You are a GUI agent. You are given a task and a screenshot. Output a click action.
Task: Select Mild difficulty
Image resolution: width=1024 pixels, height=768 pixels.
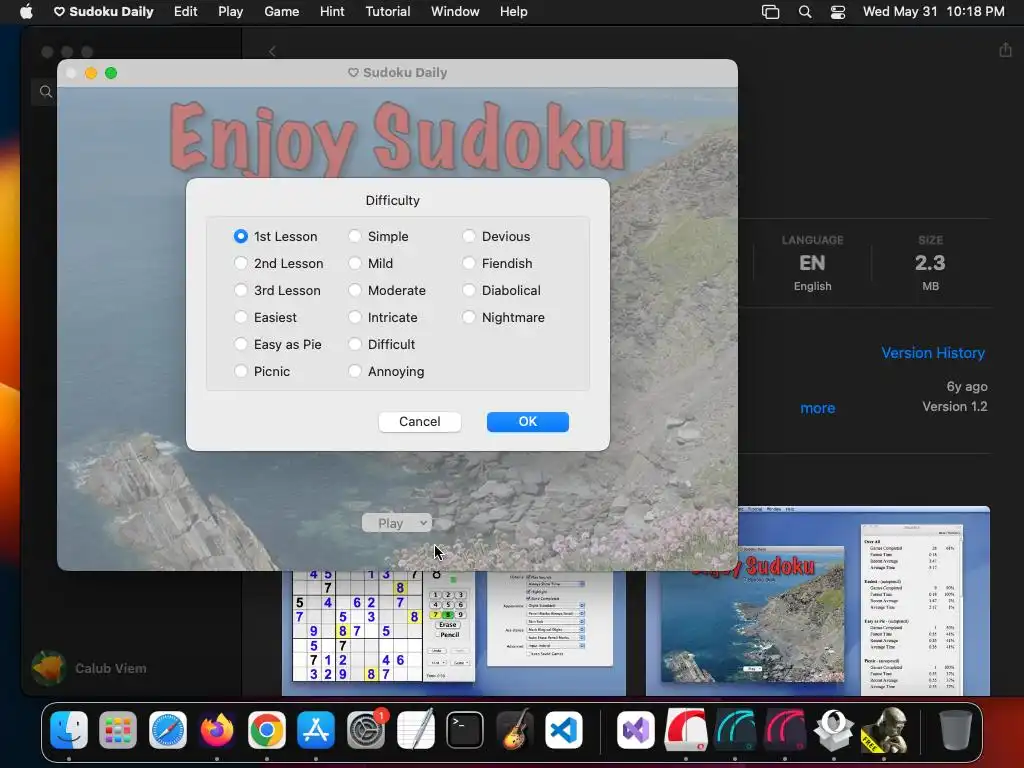(x=355, y=263)
